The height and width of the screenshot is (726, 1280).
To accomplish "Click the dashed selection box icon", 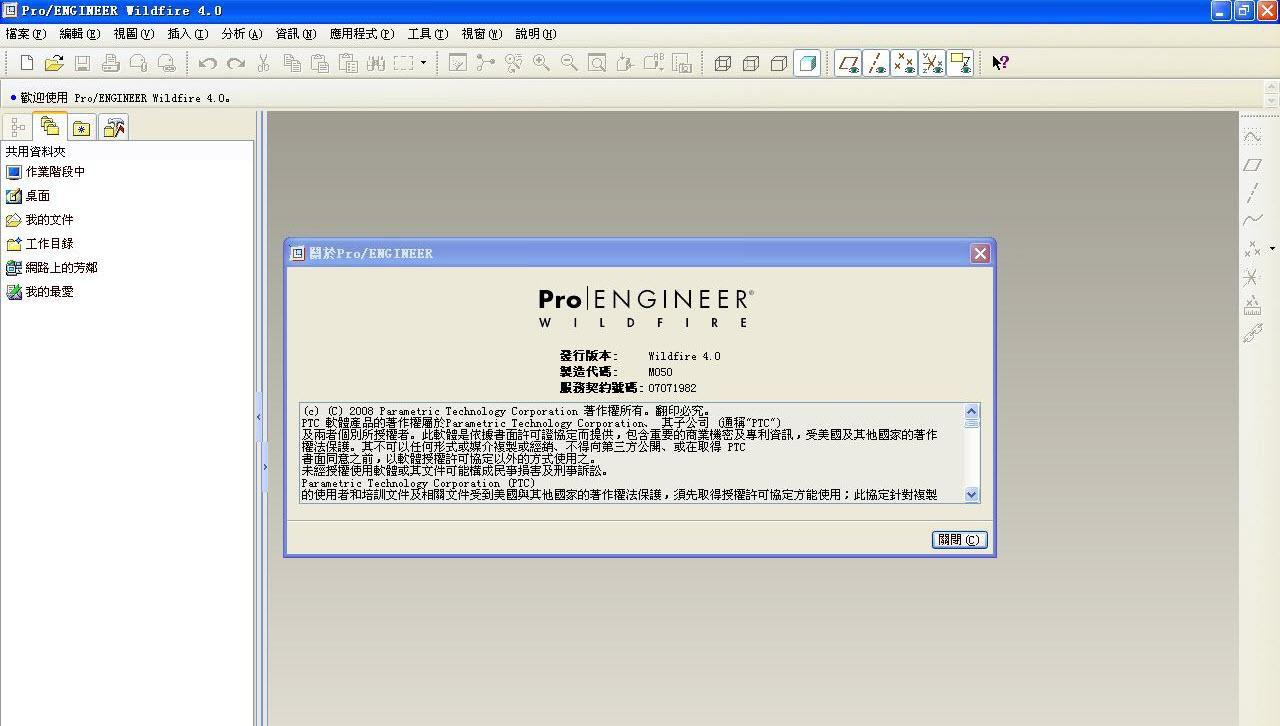I will click(x=403, y=63).
